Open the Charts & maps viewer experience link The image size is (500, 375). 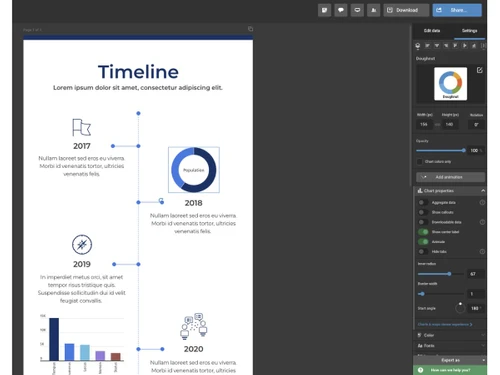(445, 324)
